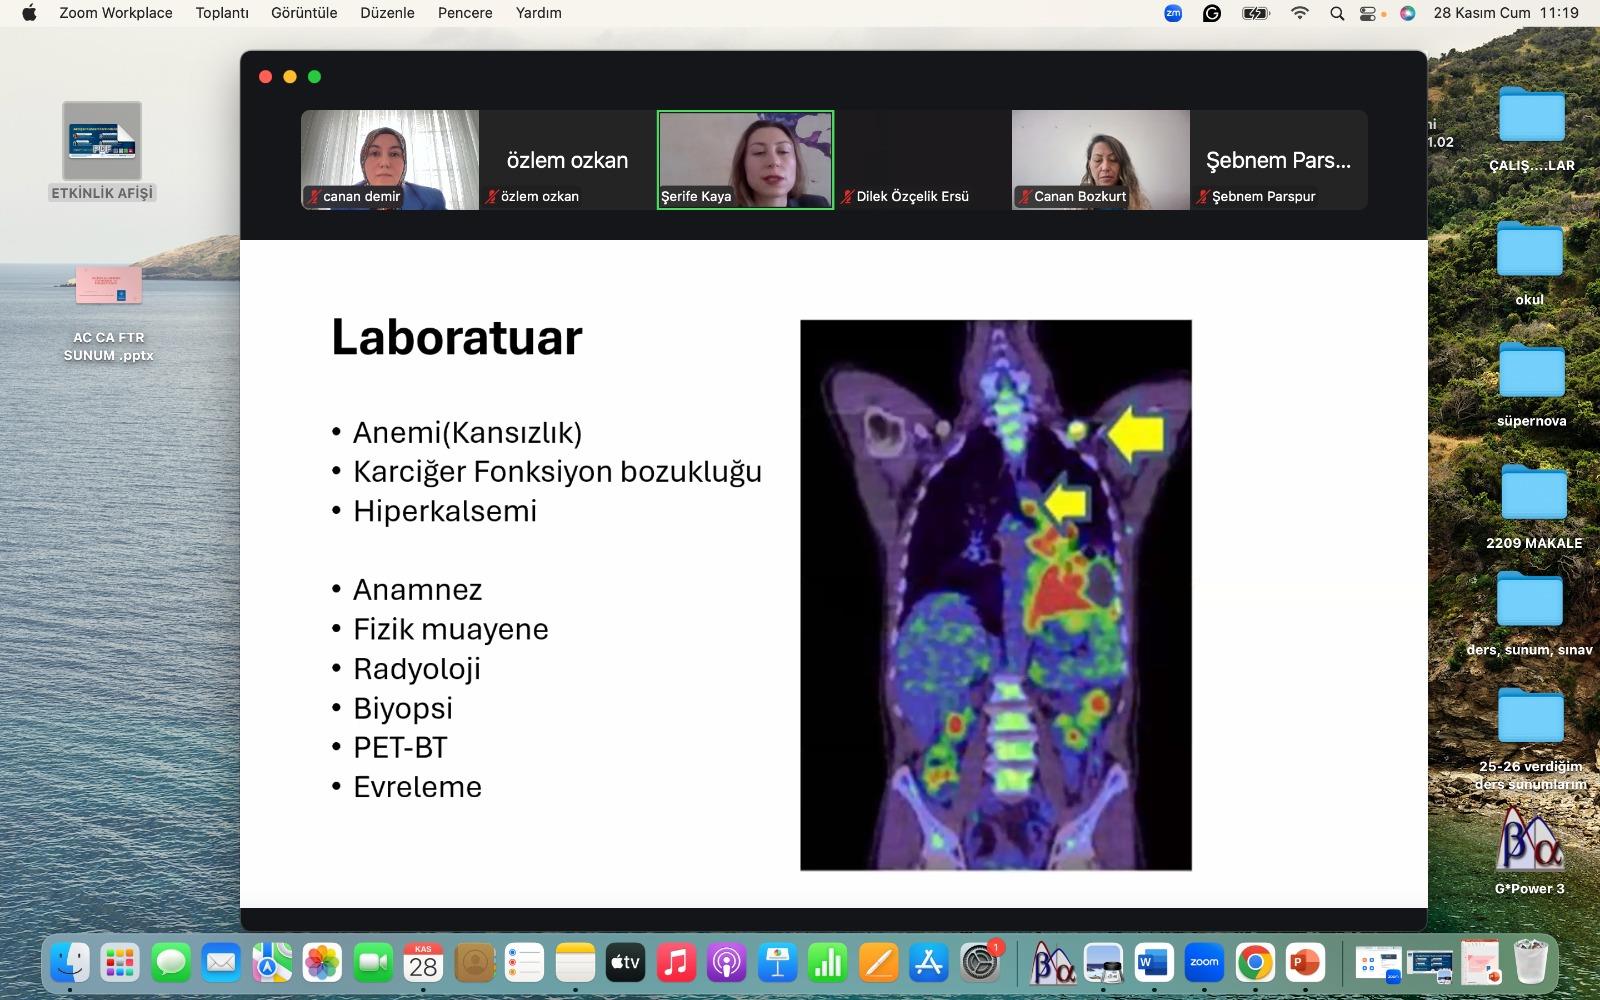Click the date and time in menu bar
1600x1000 pixels.
click(x=1506, y=13)
